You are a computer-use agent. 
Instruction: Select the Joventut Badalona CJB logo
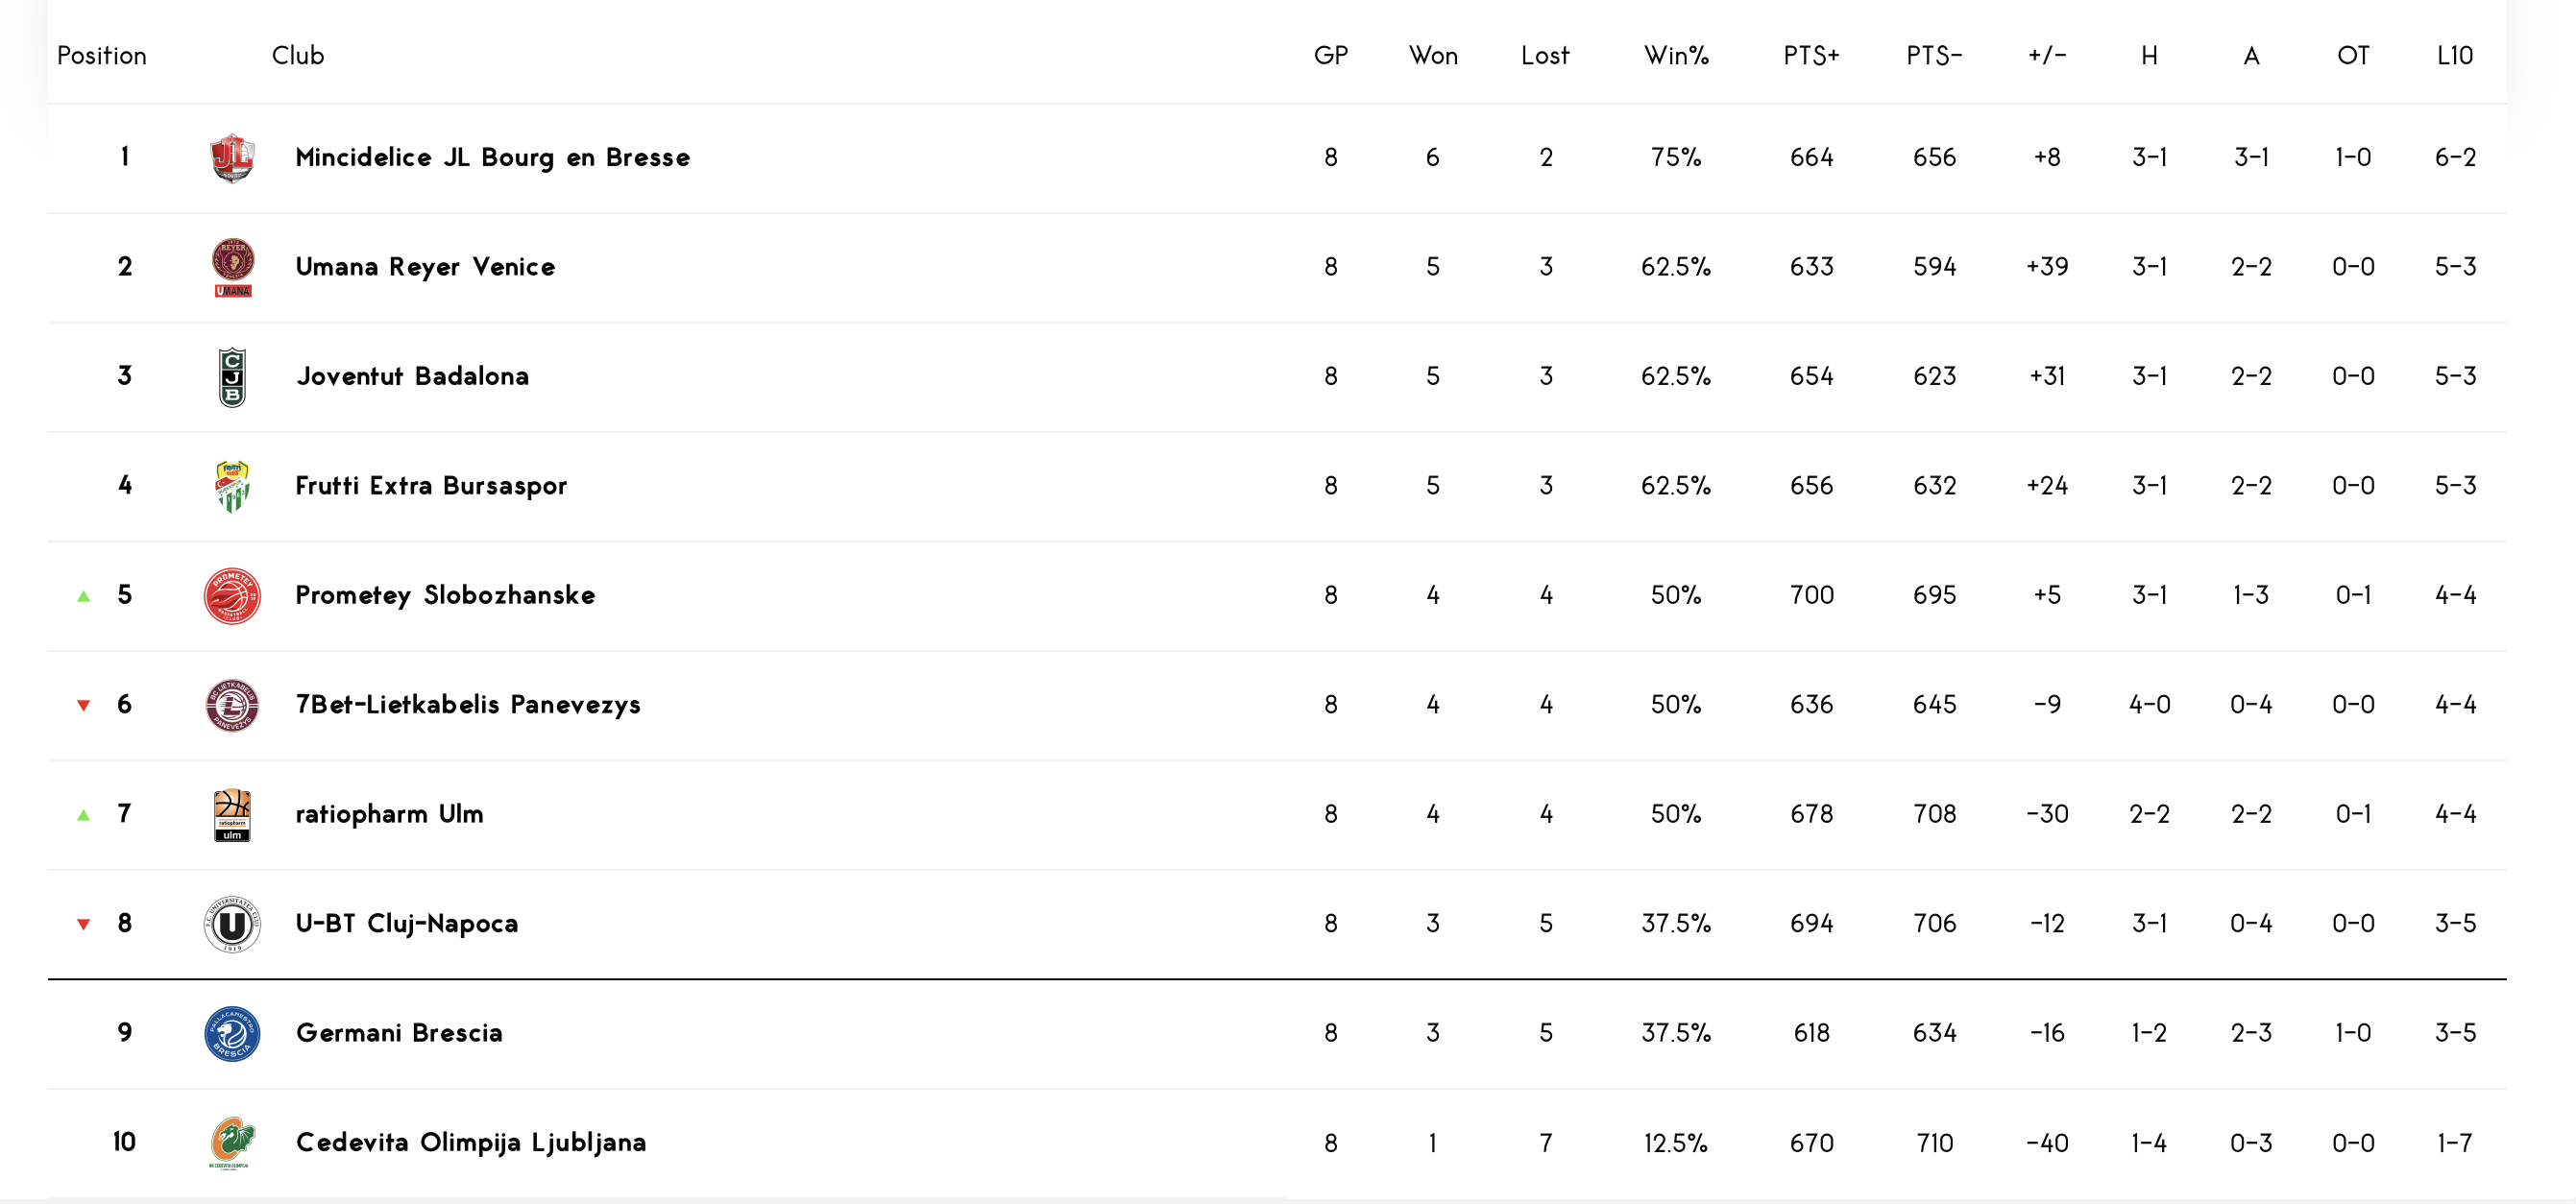(232, 377)
